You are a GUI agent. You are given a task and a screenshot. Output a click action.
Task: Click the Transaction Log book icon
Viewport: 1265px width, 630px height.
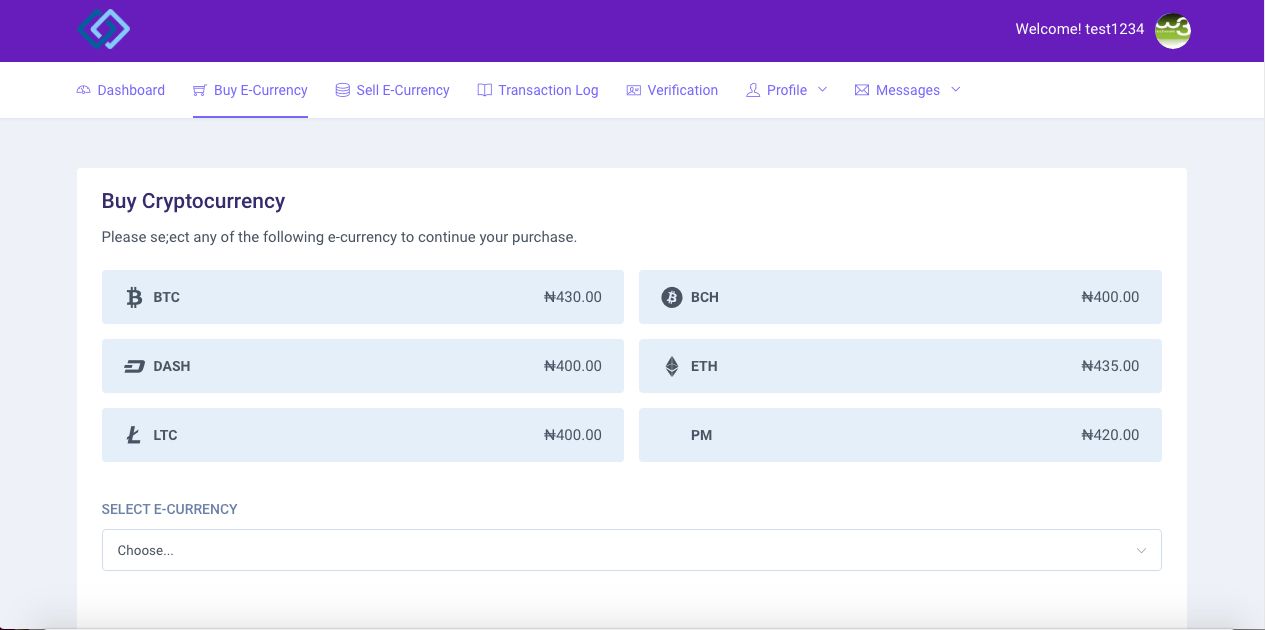[x=485, y=90]
